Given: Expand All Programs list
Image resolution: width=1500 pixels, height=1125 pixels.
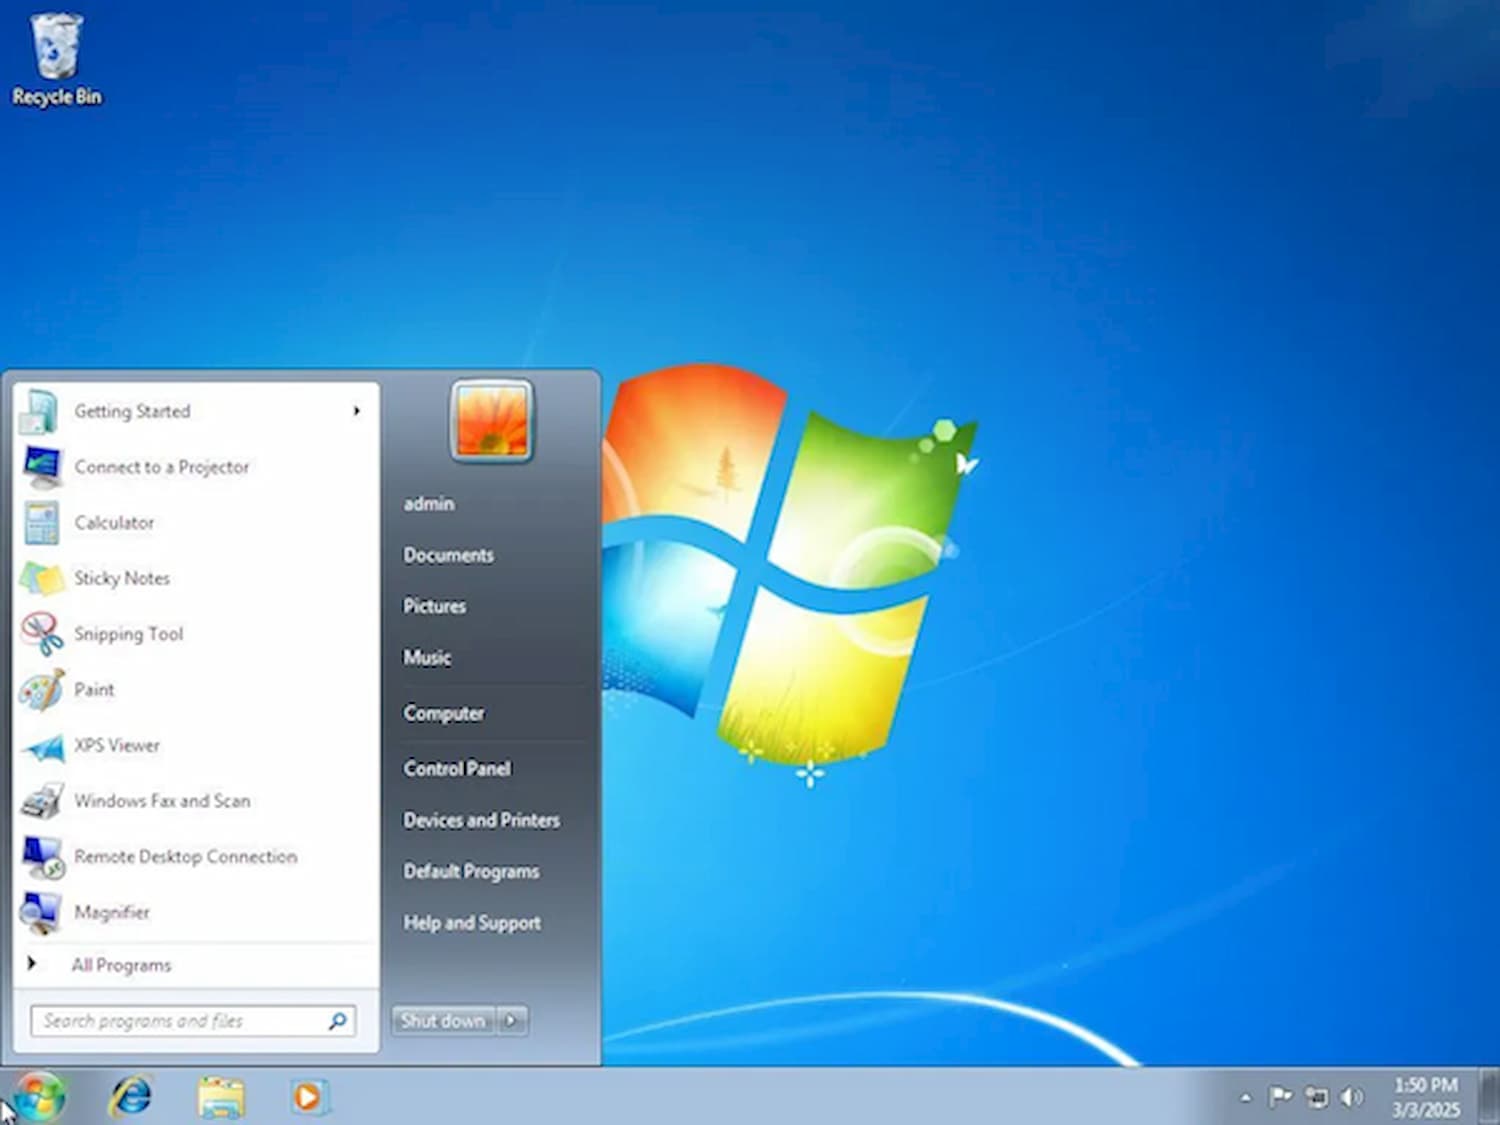Looking at the screenshot, I should (x=120, y=964).
